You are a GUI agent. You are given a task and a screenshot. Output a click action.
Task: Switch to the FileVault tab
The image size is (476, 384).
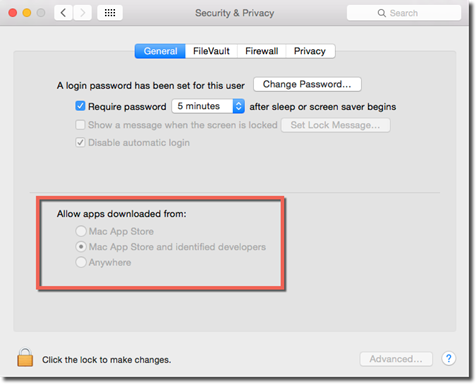(x=211, y=51)
